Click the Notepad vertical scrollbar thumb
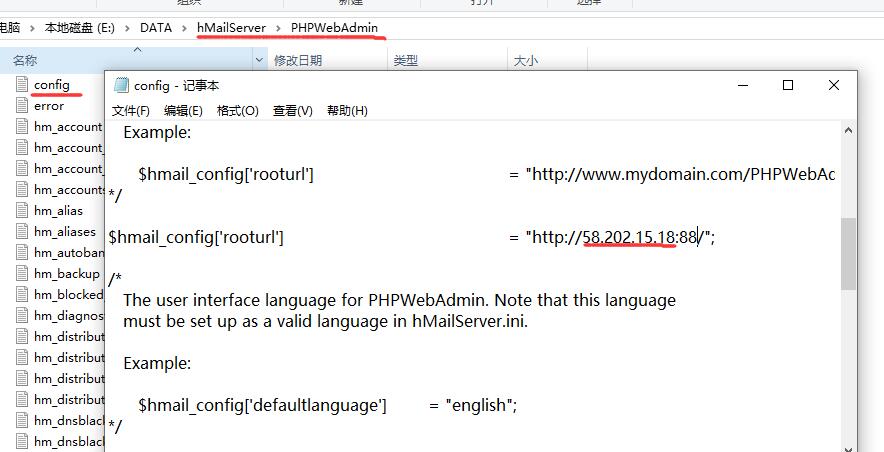This screenshot has width=884, height=452. point(848,254)
